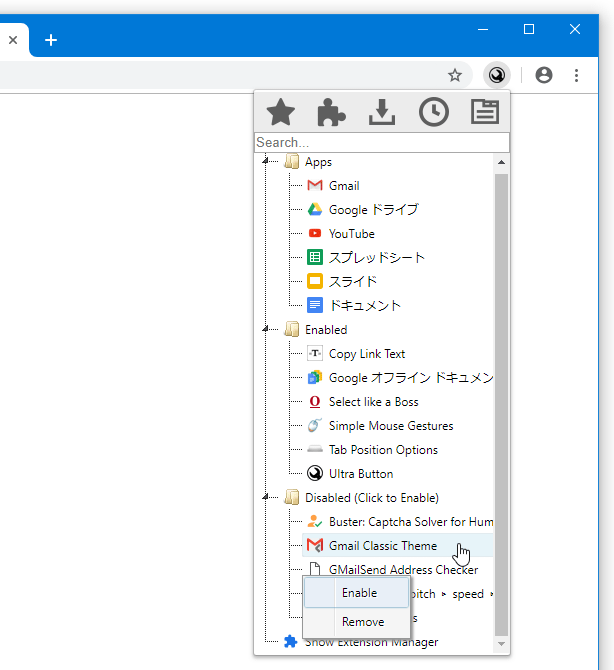Image resolution: width=614 pixels, height=670 pixels.
Task: Click the Gmail Classic Theme icon
Action: click(315, 546)
